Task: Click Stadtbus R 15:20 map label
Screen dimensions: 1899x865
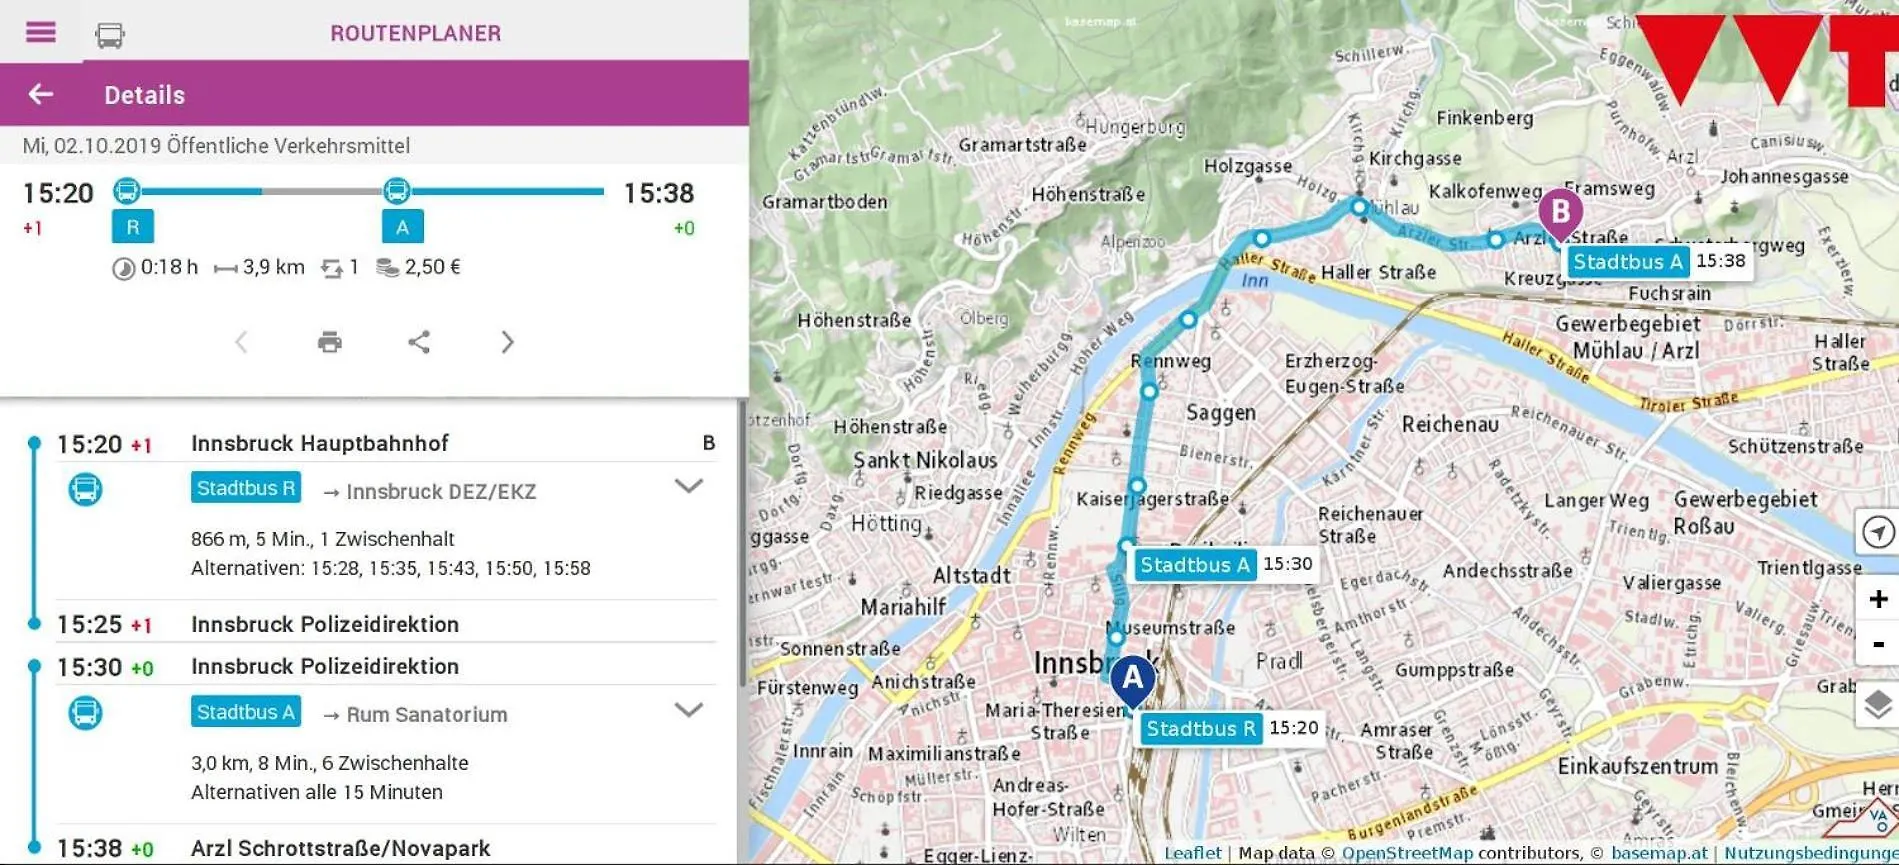Action: pyautogui.click(x=1232, y=728)
